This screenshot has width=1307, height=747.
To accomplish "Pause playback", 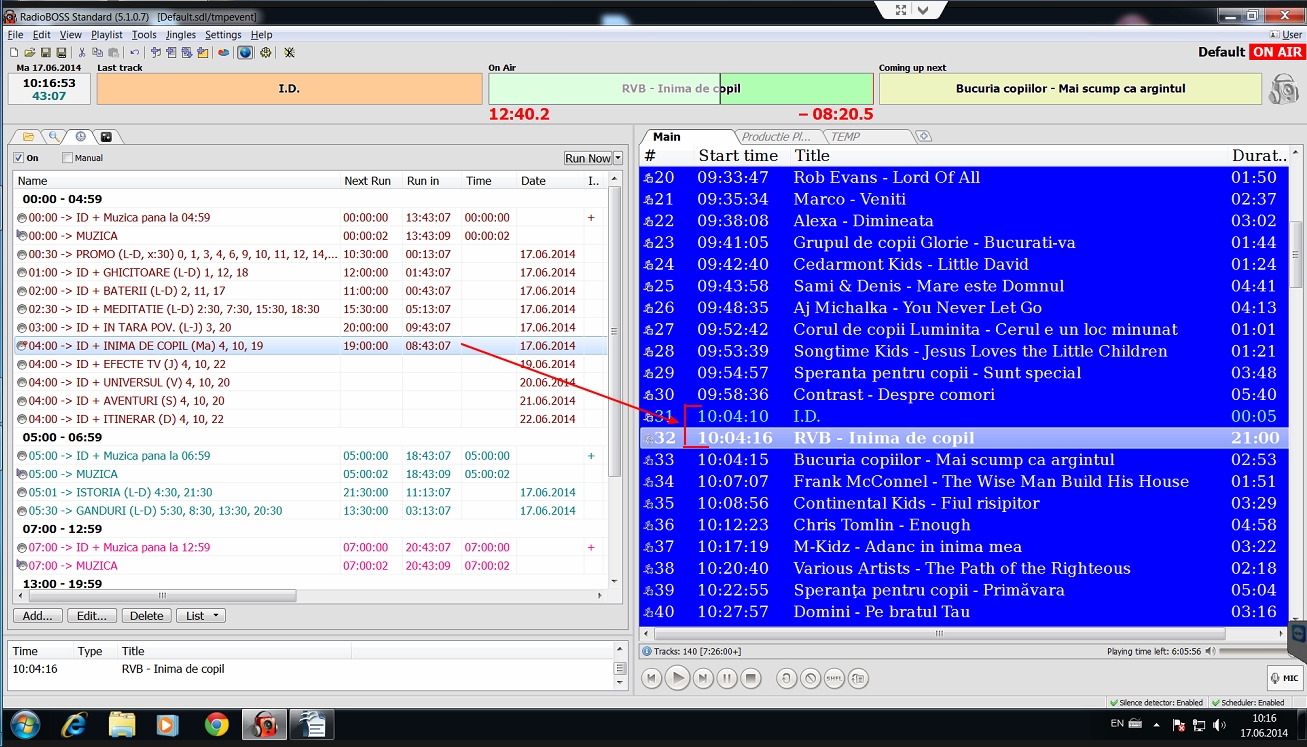I will click(x=727, y=678).
